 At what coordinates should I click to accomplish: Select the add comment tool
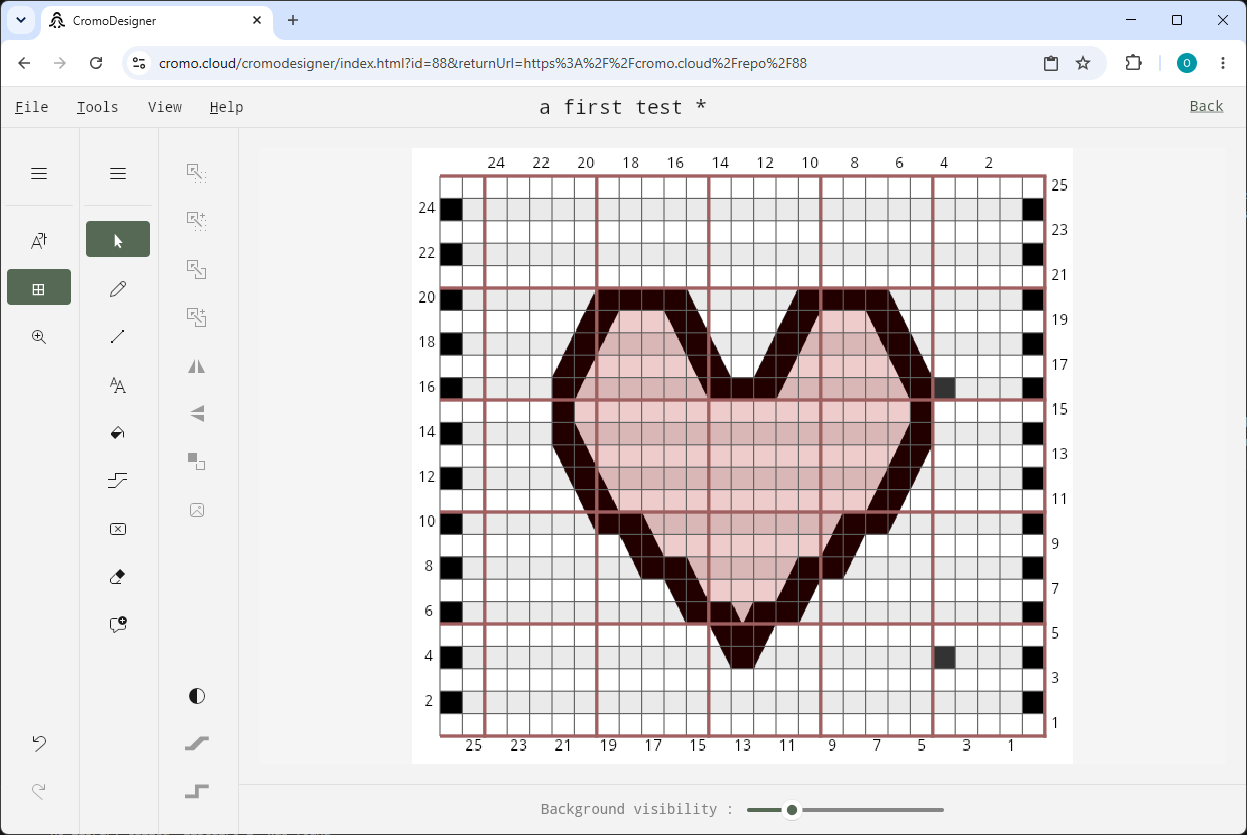(118, 624)
